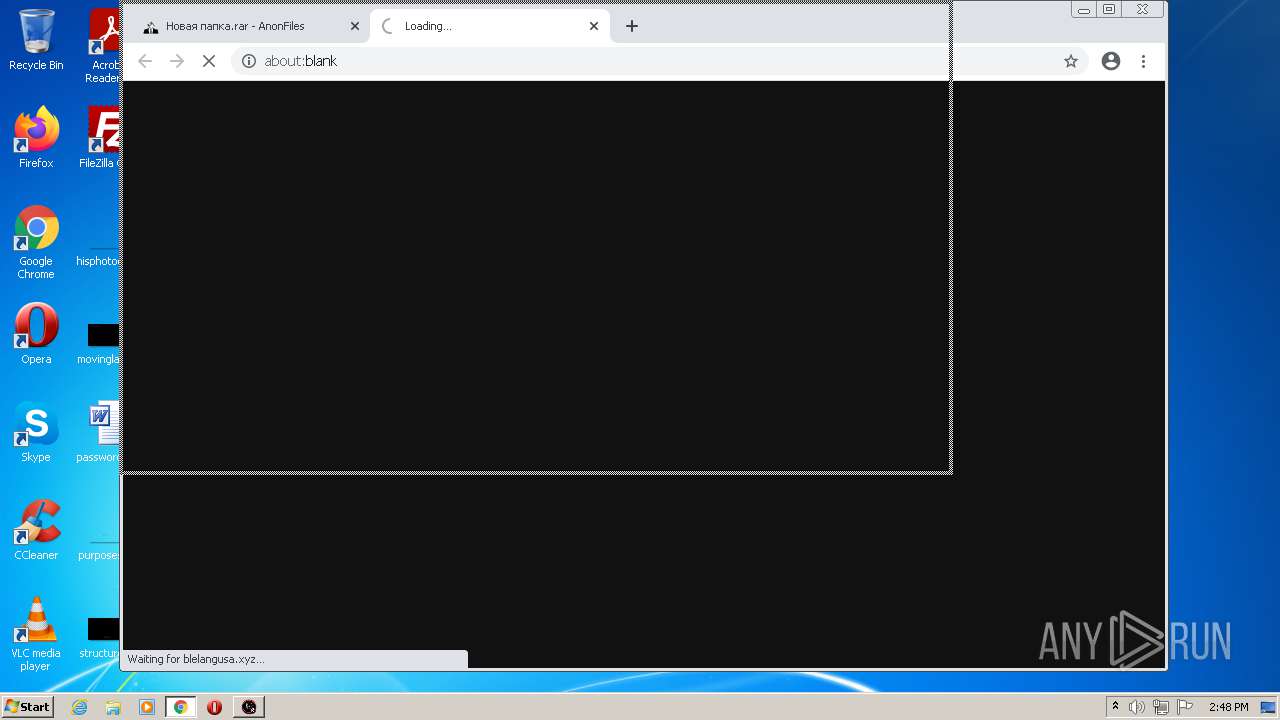Open the Chrome three-dot menu
1280x720 pixels.
[x=1143, y=61]
